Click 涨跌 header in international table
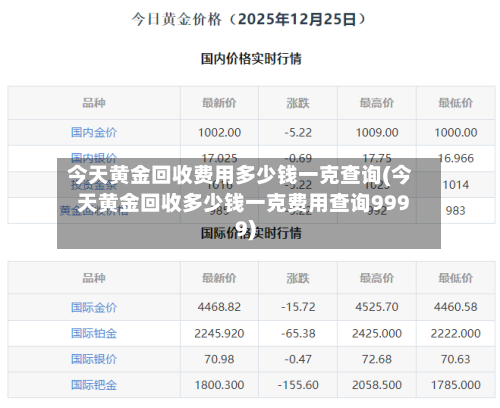 point(298,278)
